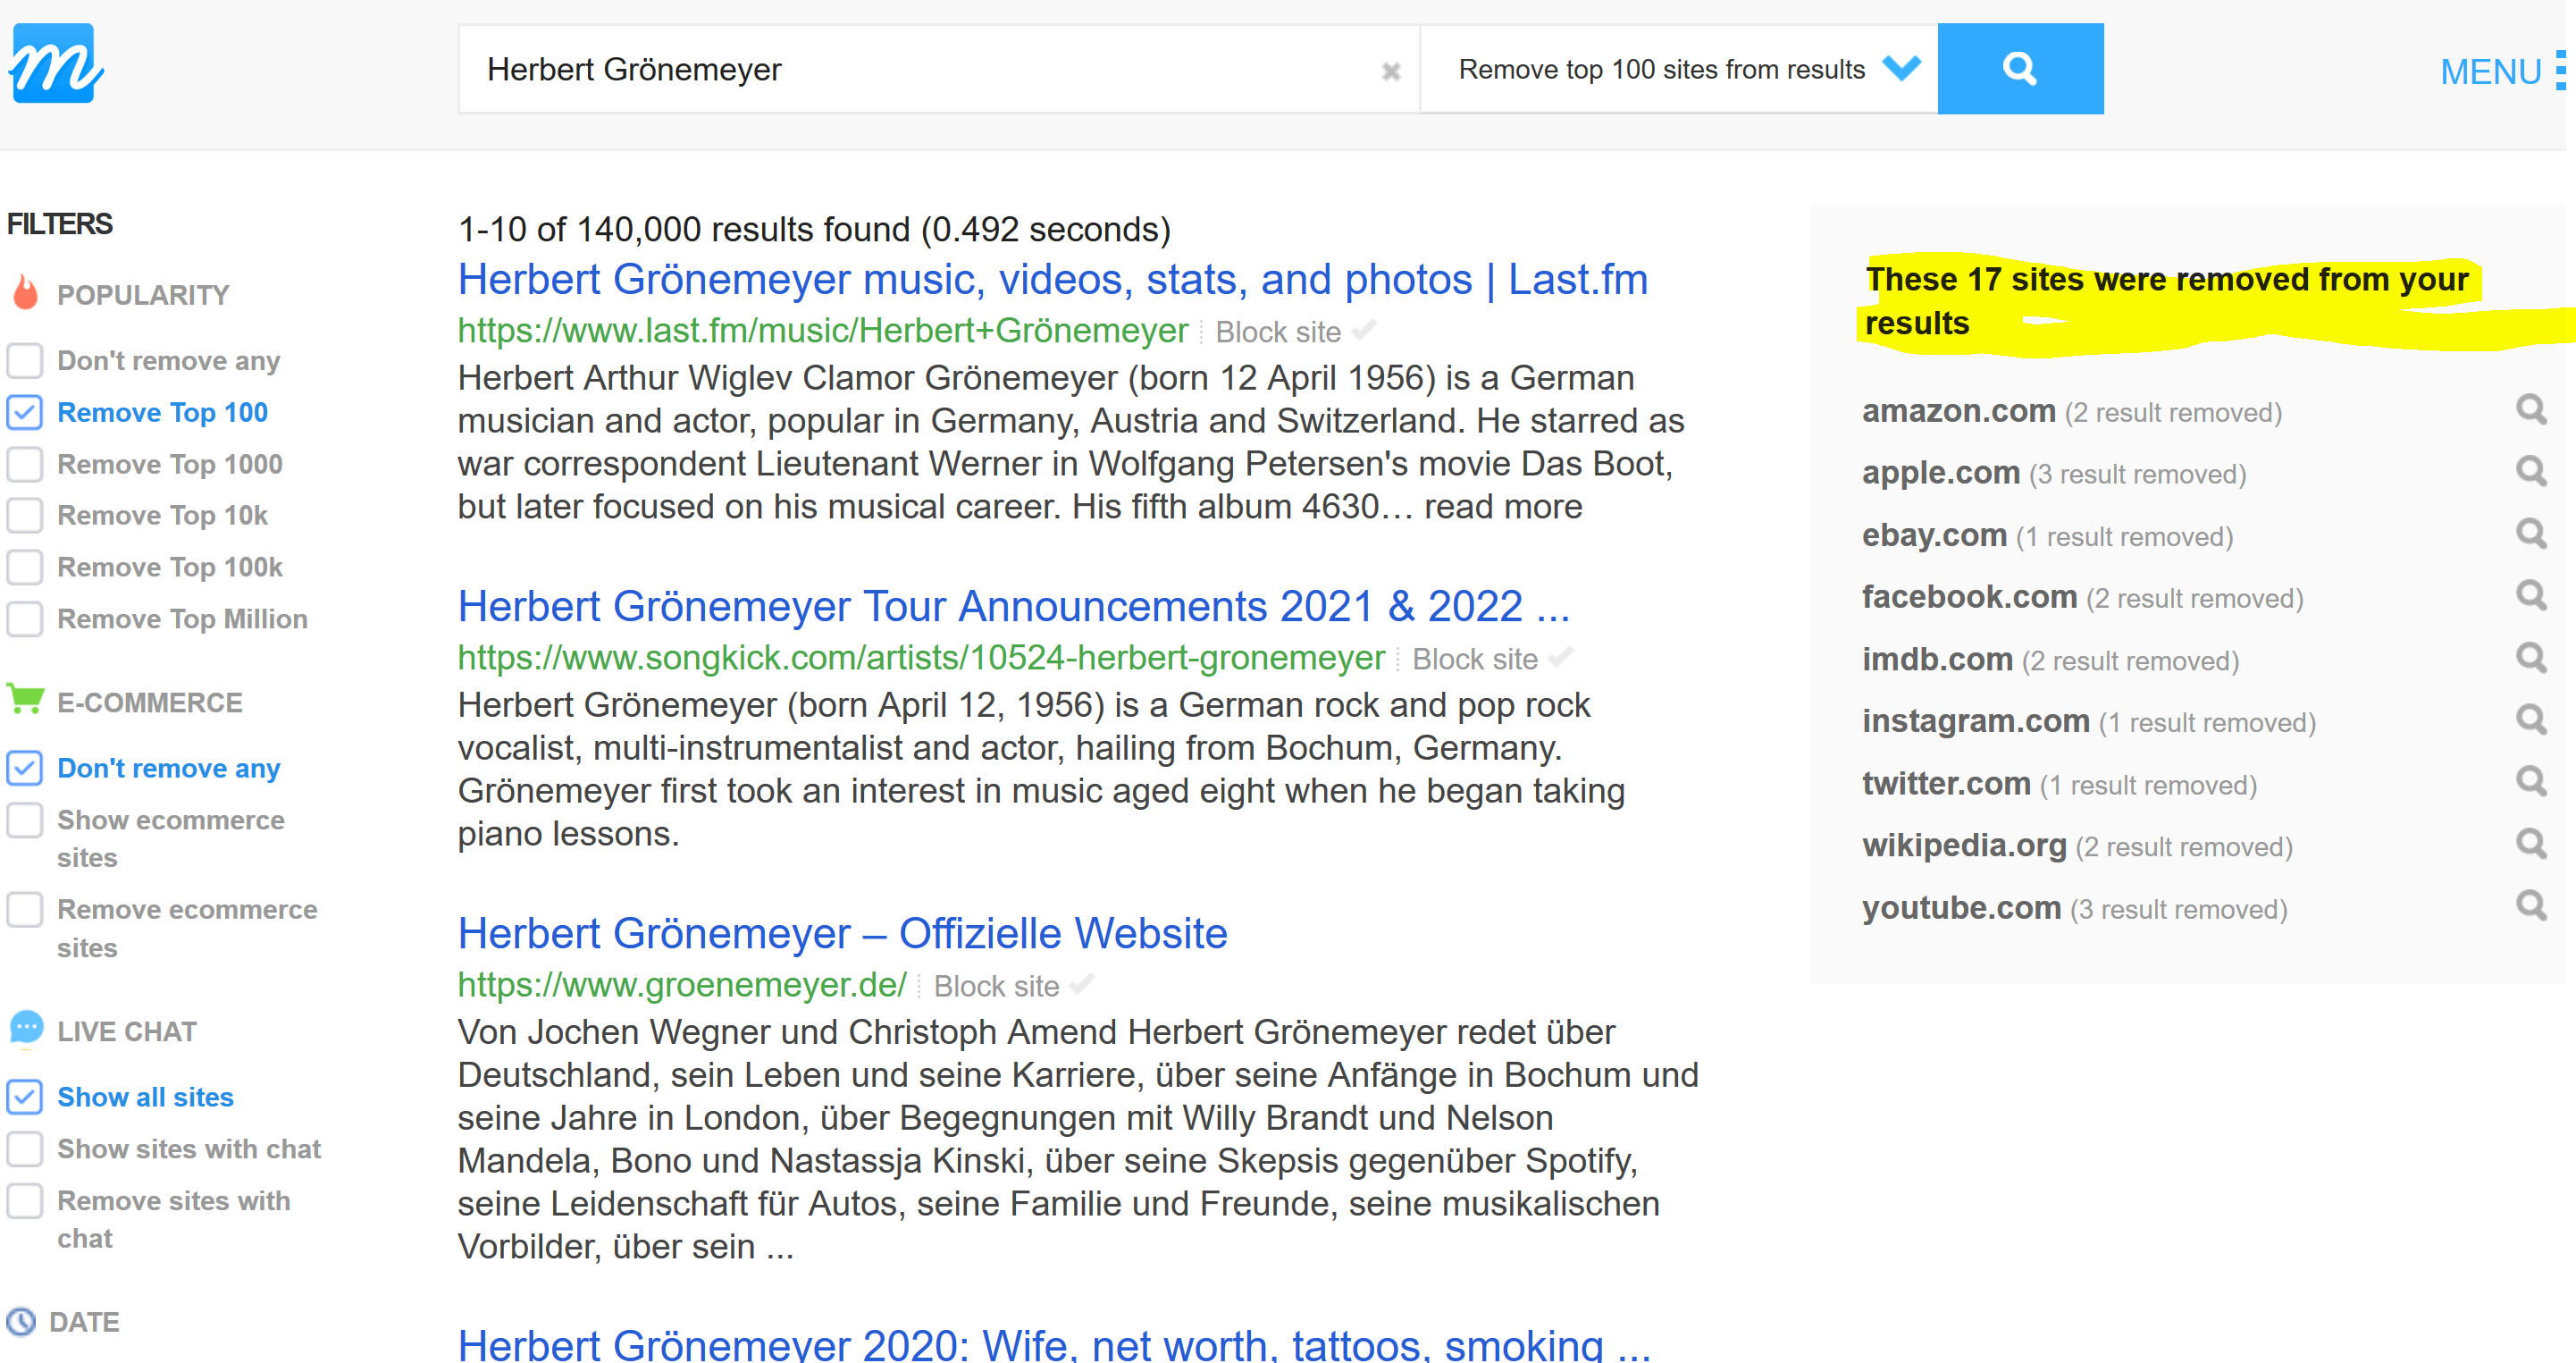
Task: Clear the search box with the X icon
Action: 1390,72
